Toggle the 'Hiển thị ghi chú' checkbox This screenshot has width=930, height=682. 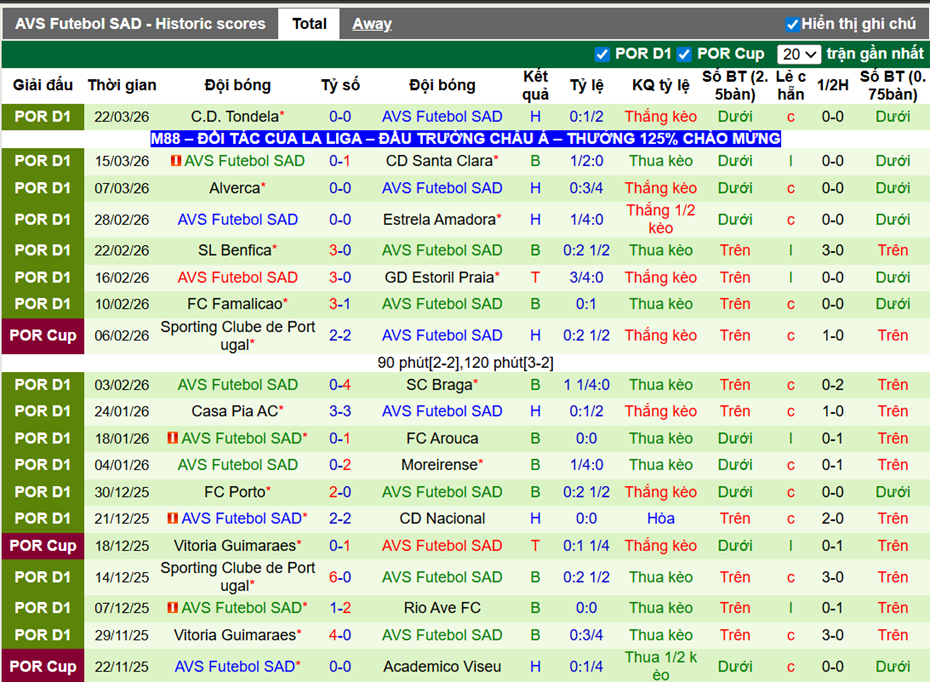(793, 24)
